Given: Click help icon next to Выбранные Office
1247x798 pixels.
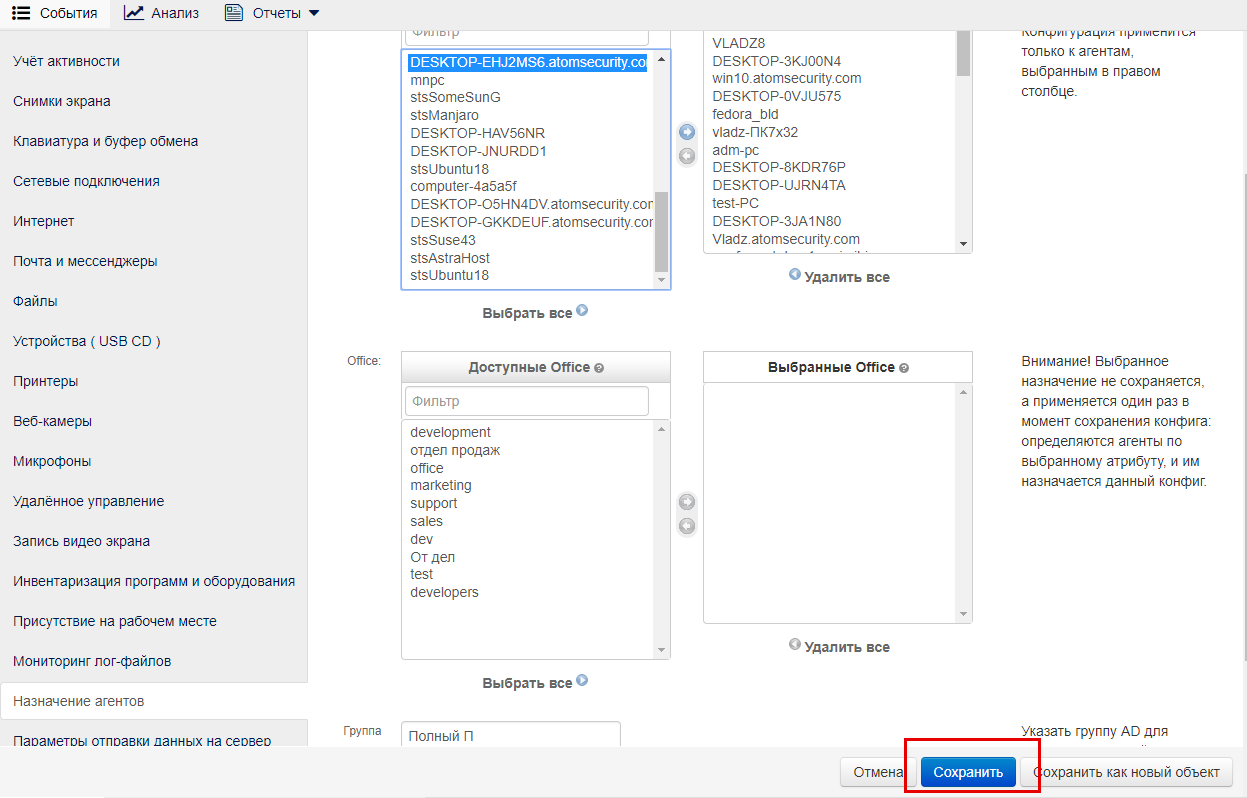Looking at the screenshot, I should pyautogui.click(x=904, y=368).
